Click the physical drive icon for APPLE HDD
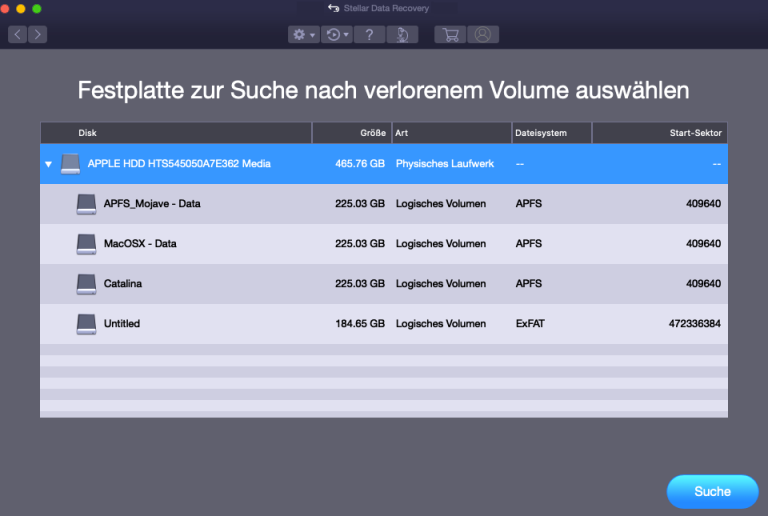Image resolution: width=768 pixels, height=516 pixels. tap(71, 164)
